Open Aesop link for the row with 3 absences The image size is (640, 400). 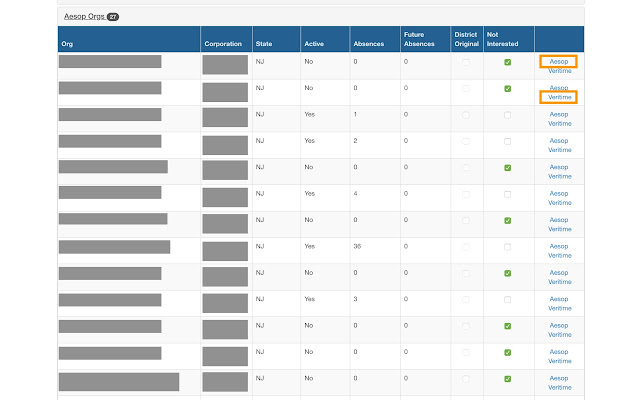click(x=559, y=299)
